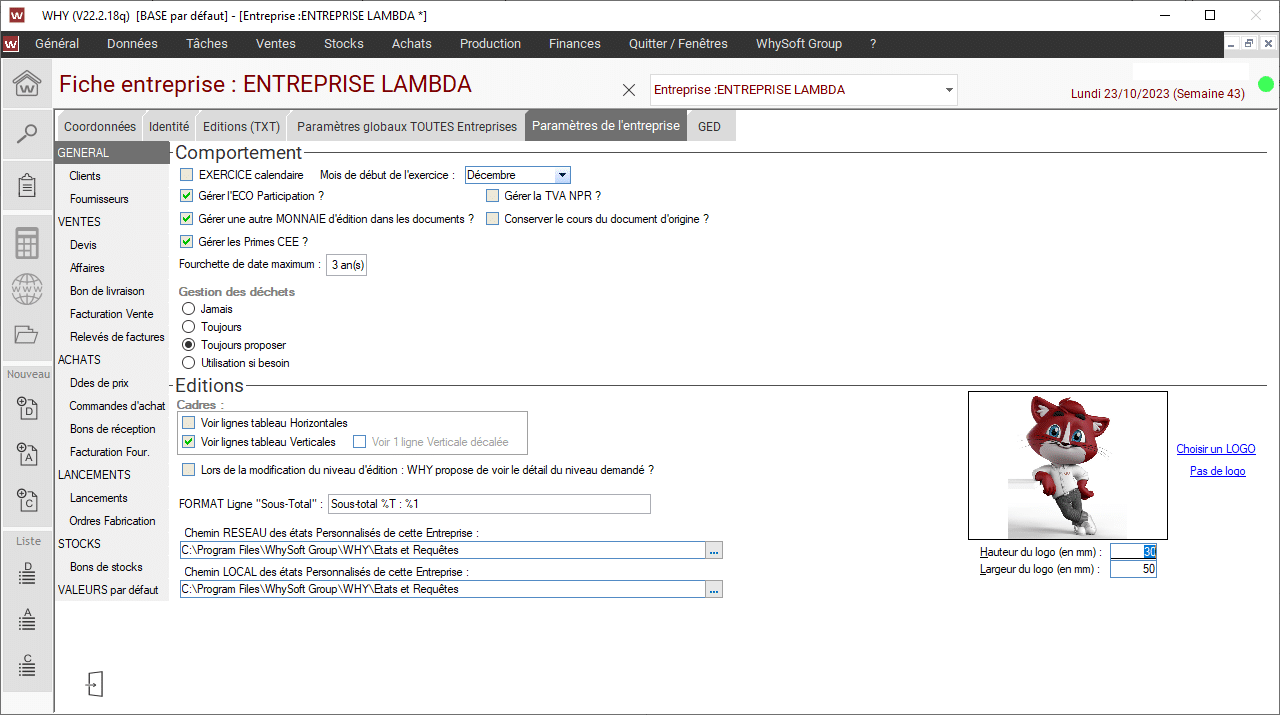This screenshot has width=1280, height=715.
Task: Click the Largeur du logo field
Action: [x=1133, y=569]
